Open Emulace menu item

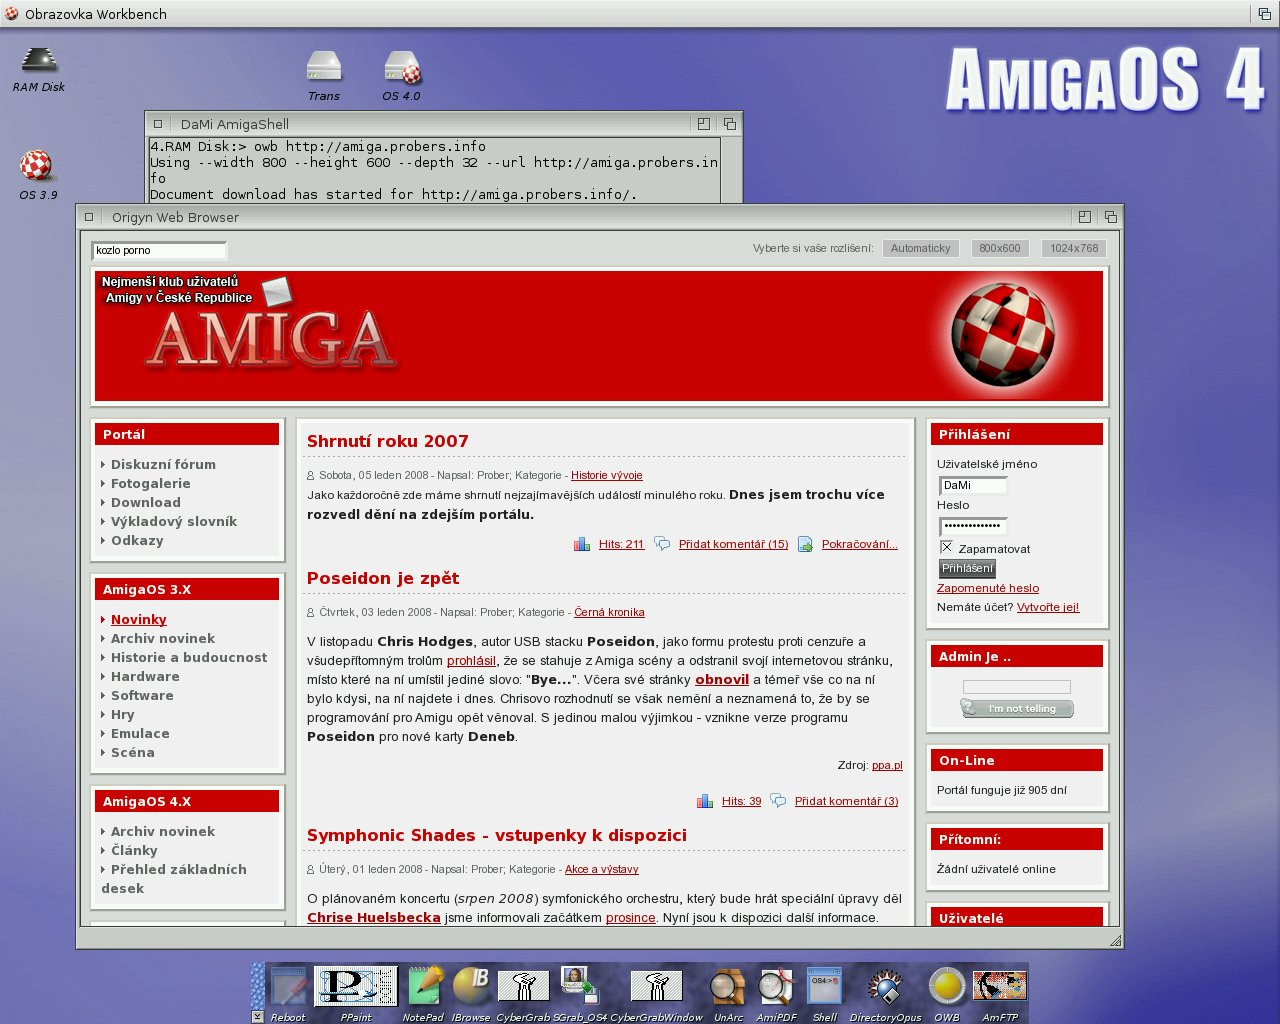[x=140, y=733]
